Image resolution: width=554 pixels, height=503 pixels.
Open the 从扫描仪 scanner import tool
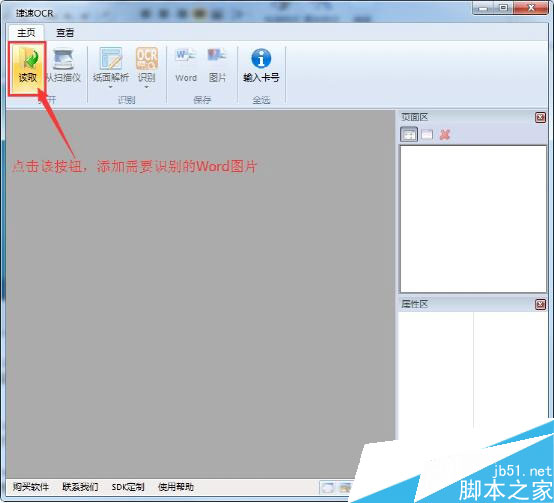[x=64, y=66]
